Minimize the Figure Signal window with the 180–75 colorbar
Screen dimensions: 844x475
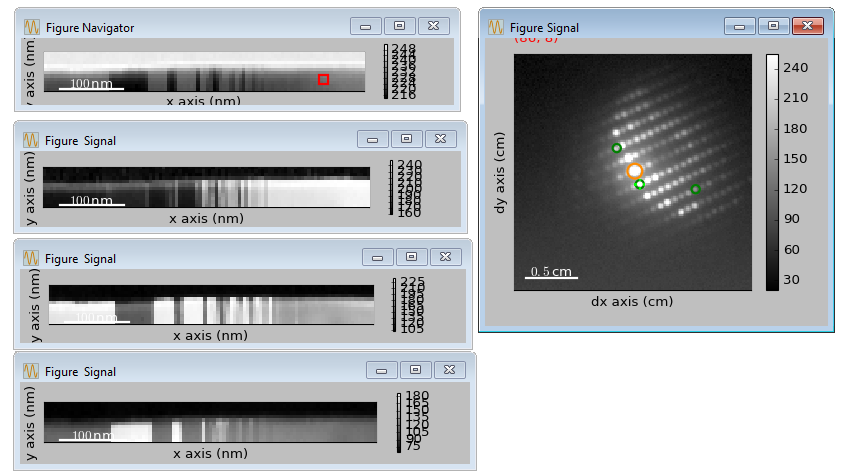point(382,370)
